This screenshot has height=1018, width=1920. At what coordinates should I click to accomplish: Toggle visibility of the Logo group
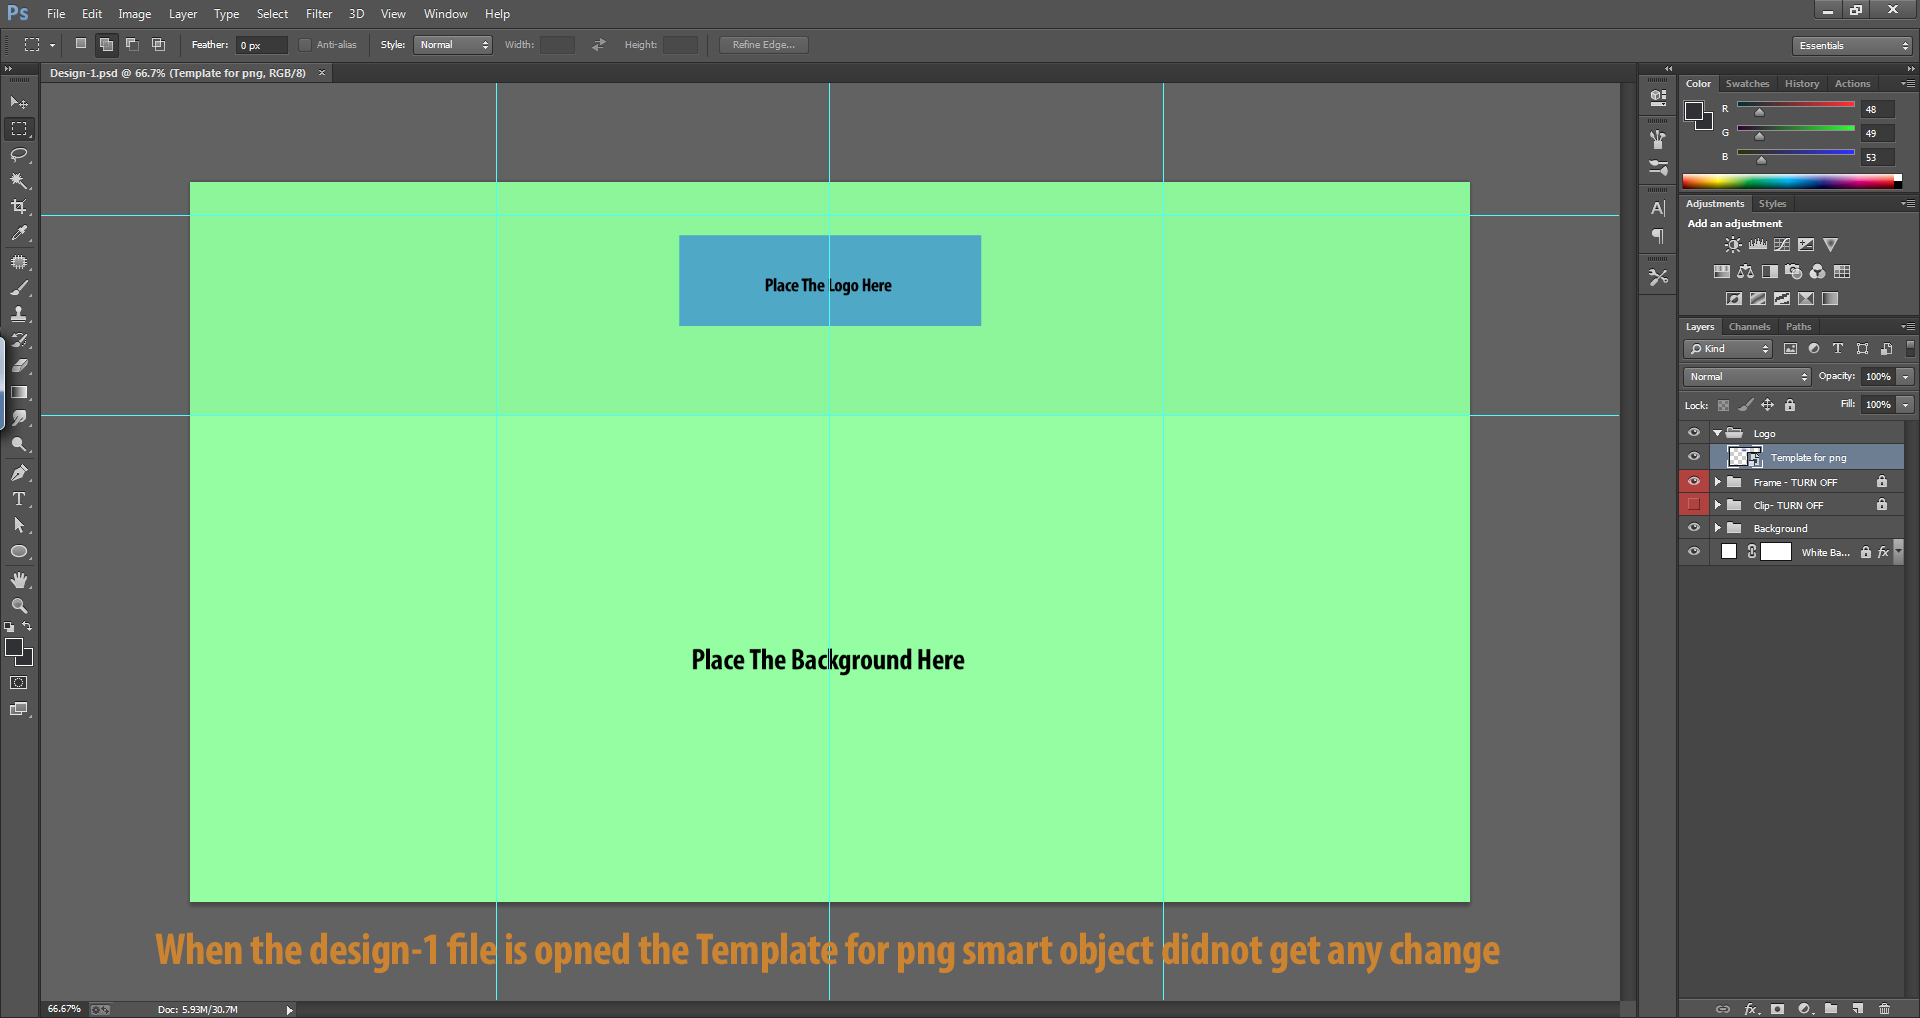1694,432
